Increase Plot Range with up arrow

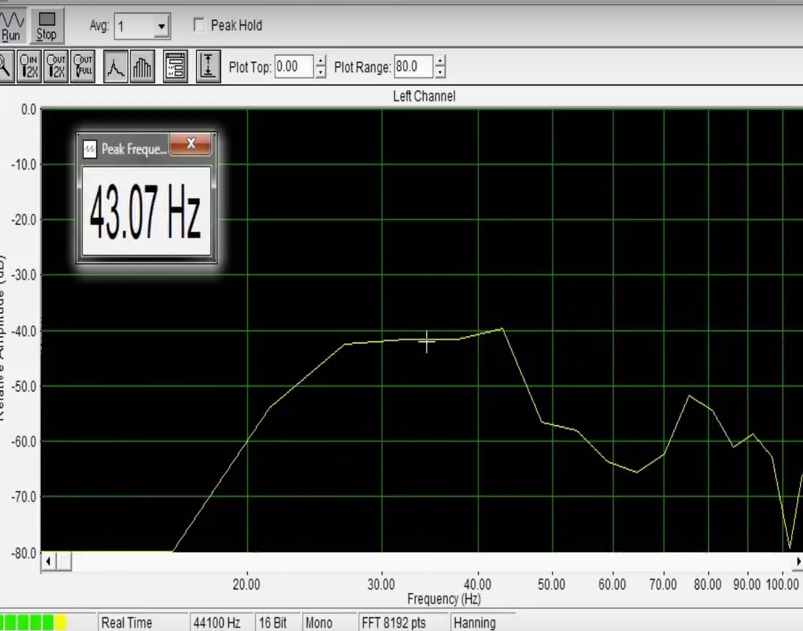point(440,61)
